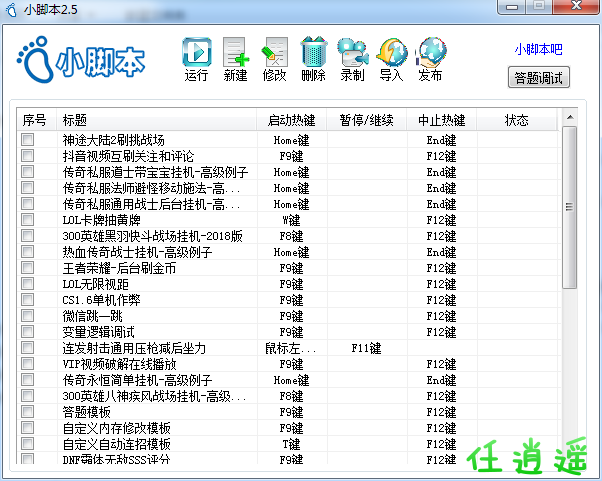Tick the checkbox for 抖音视频互刷关注和评论

[28, 155]
